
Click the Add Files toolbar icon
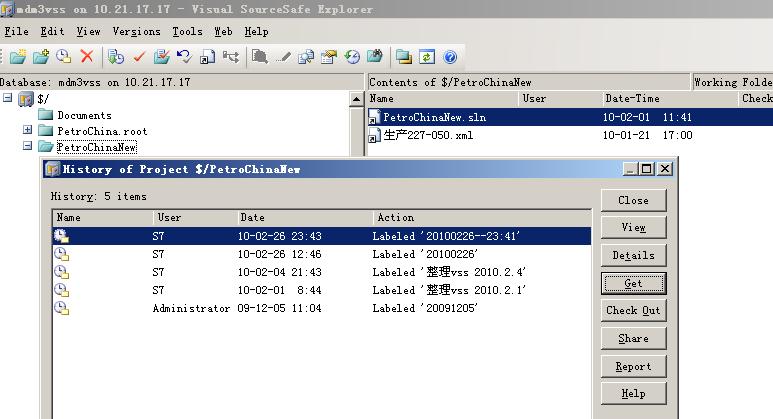41,57
